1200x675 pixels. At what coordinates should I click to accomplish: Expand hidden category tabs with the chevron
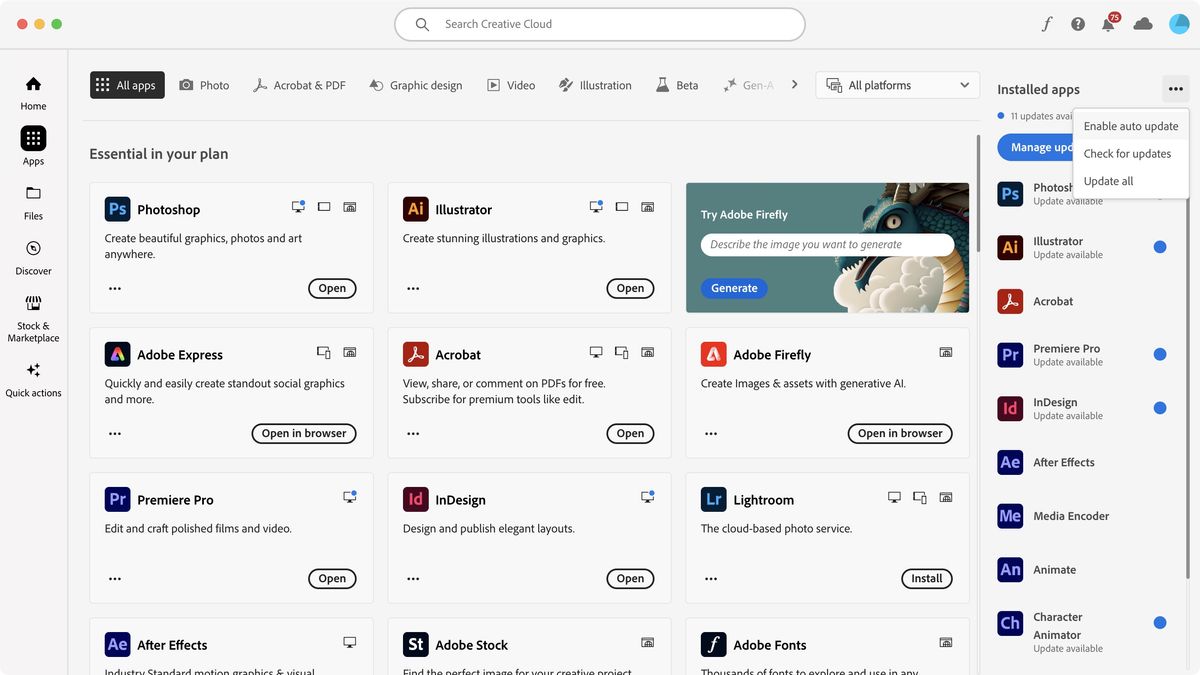[794, 85]
